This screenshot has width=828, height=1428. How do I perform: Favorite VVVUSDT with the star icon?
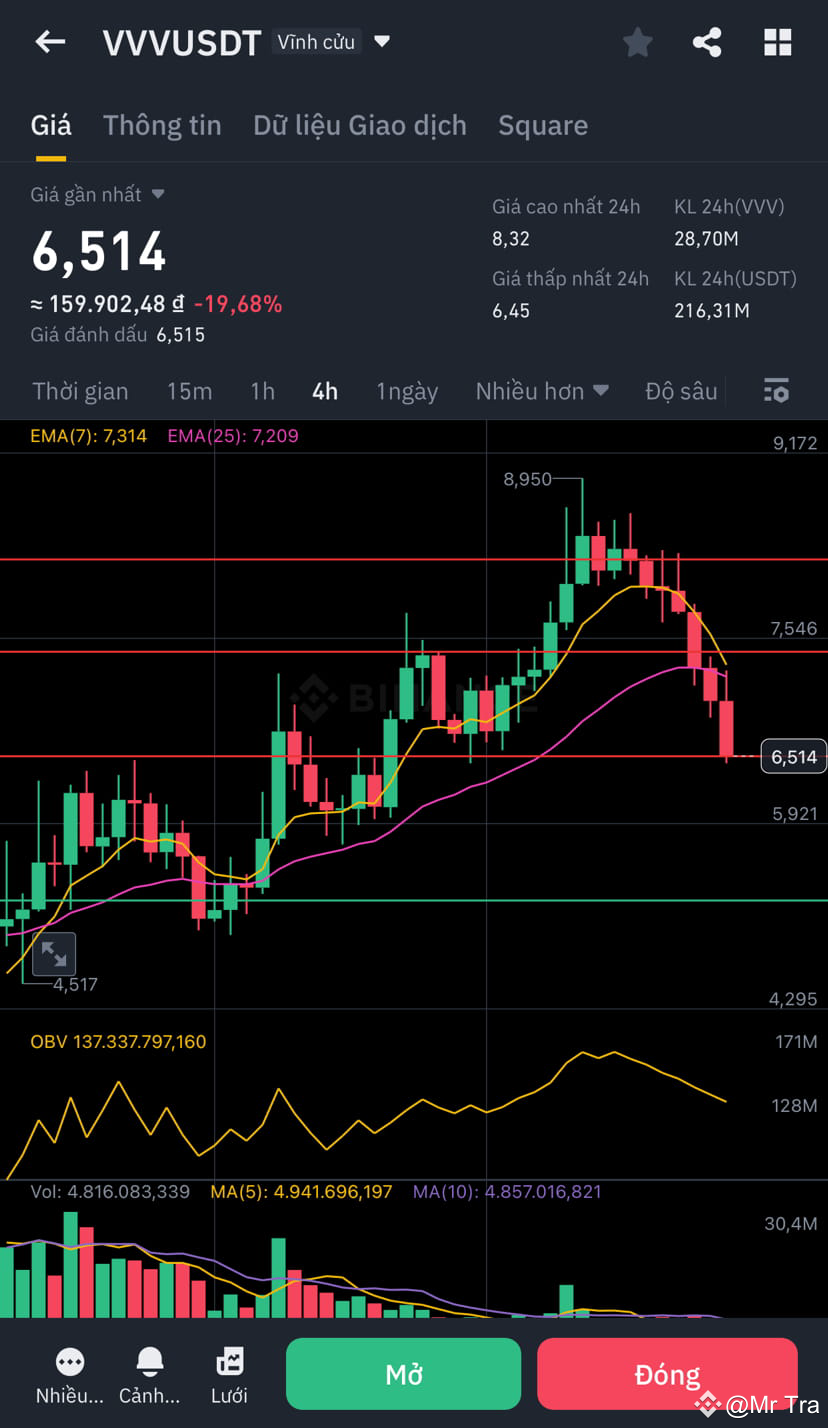(x=637, y=42)
